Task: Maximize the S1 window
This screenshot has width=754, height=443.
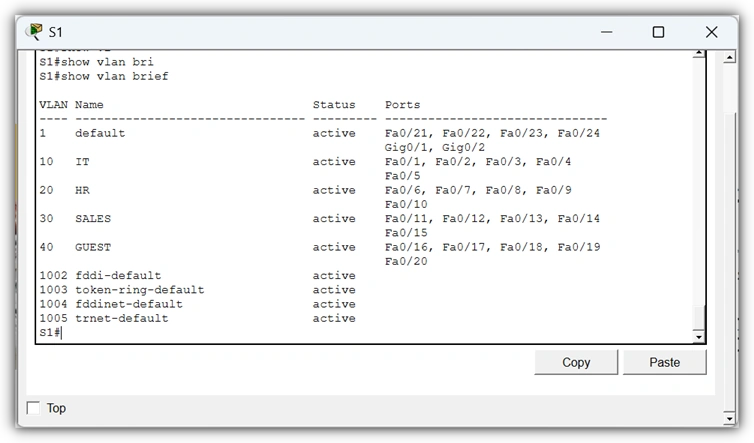Action: 658,32
